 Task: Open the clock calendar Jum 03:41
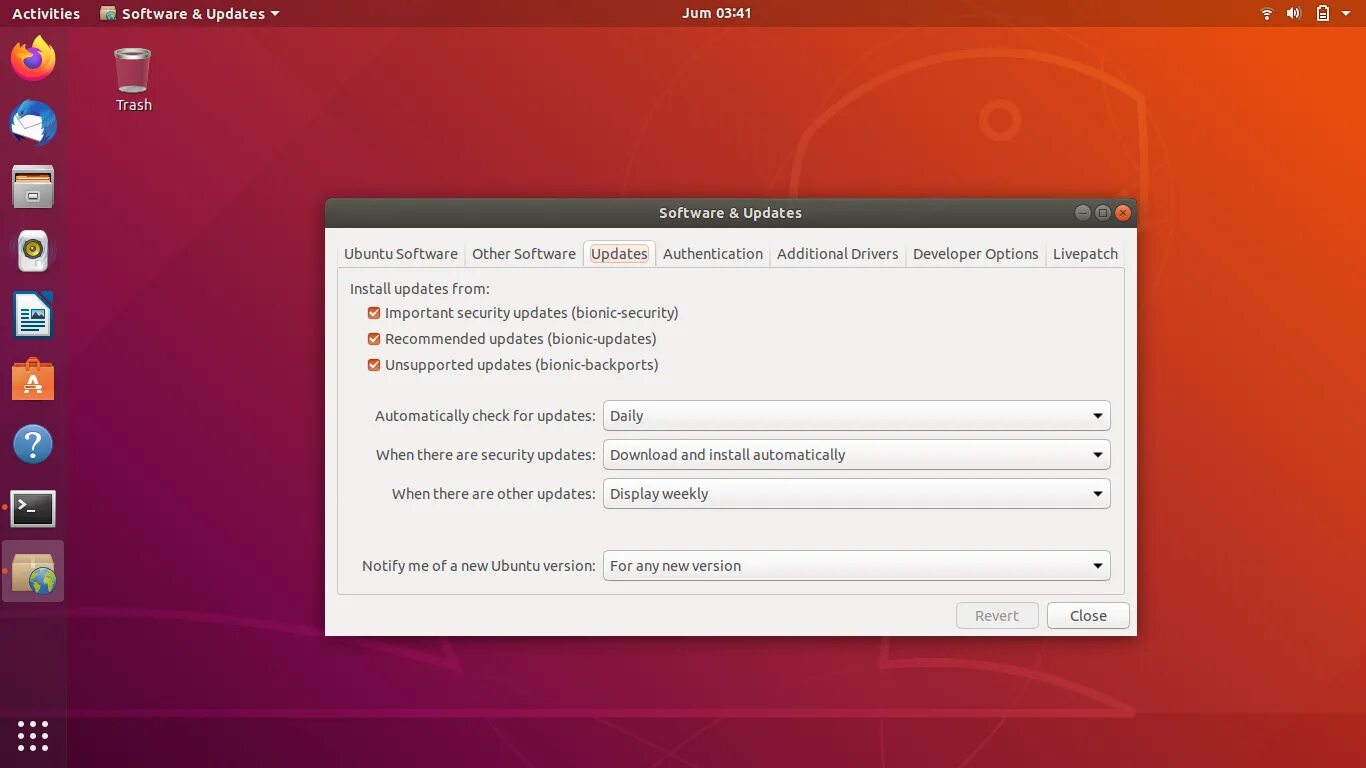tap(716, 13)
